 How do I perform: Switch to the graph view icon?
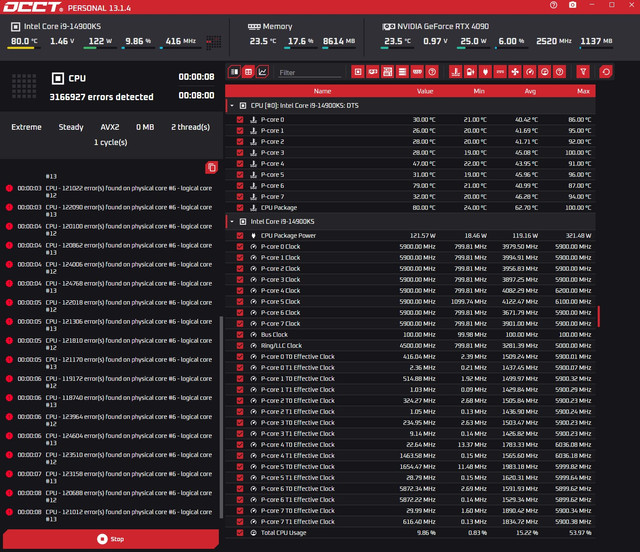click(x=262, y=72)
